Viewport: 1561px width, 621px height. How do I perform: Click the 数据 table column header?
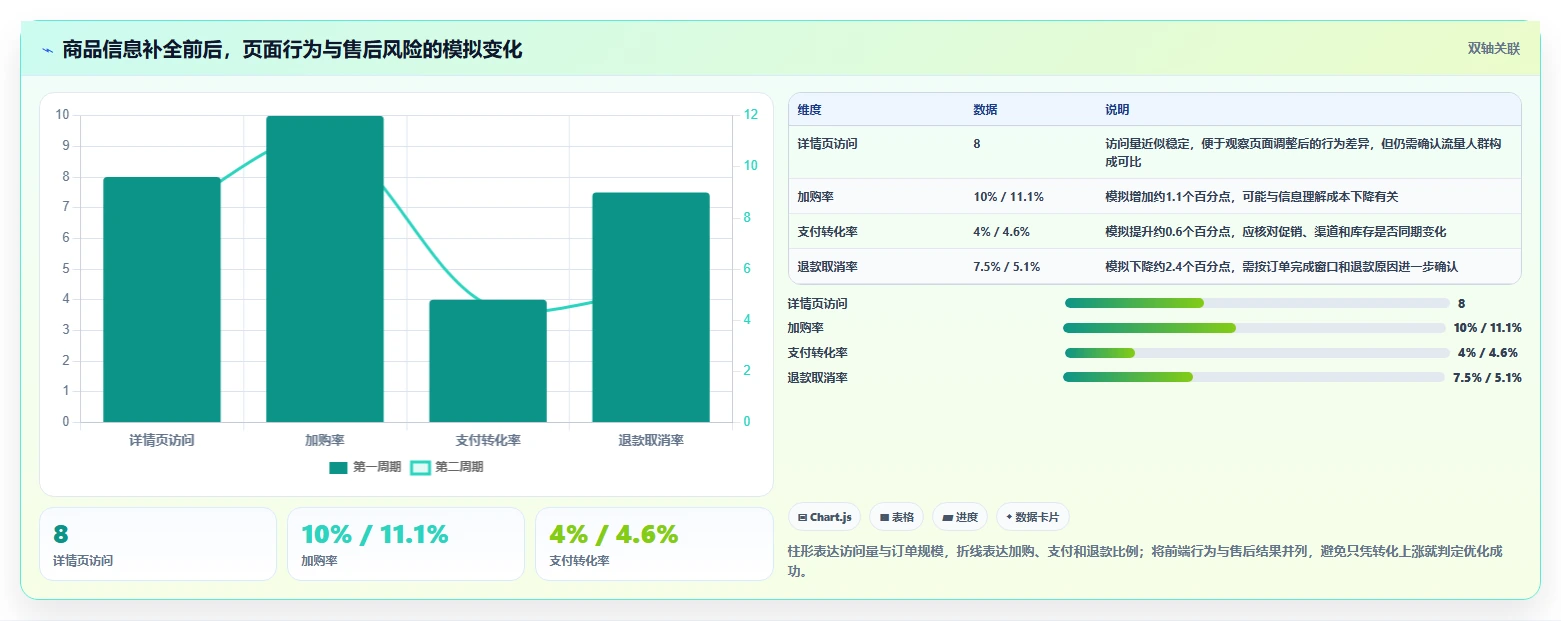tap(985, 110)
